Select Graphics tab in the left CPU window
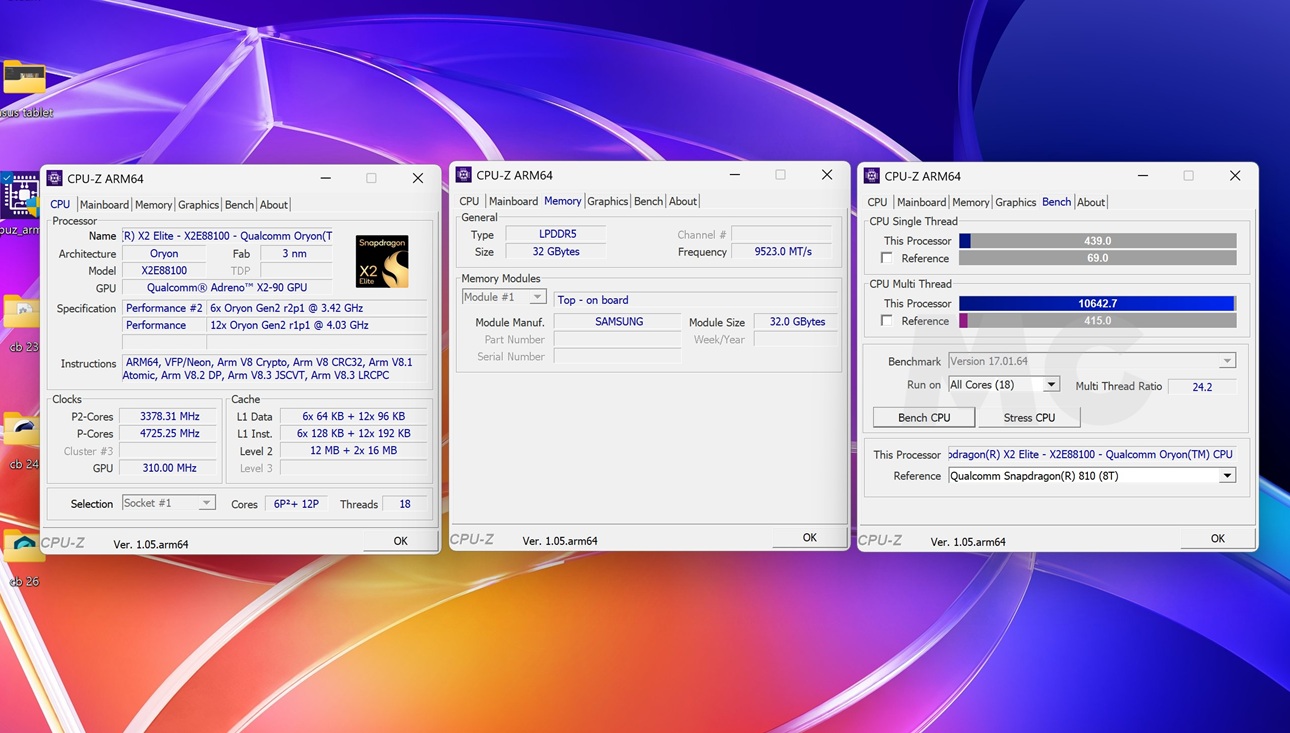 198,205
